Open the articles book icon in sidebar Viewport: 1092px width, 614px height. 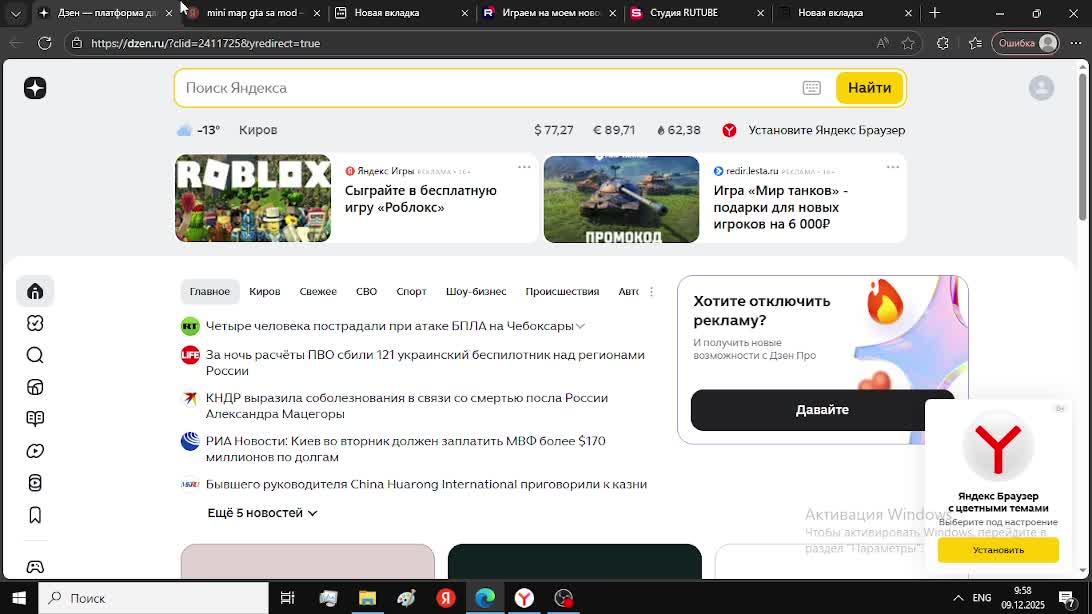[35, 418]
